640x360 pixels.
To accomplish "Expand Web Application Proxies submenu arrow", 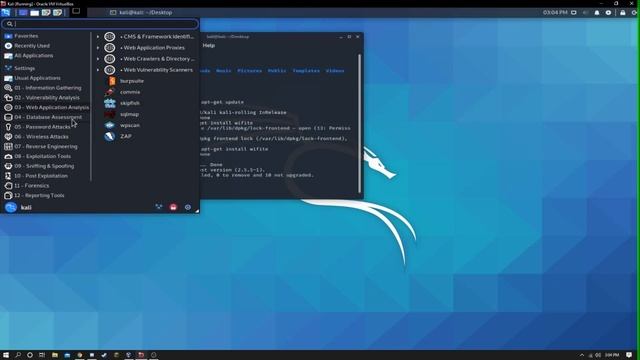I will coord(98,48).
